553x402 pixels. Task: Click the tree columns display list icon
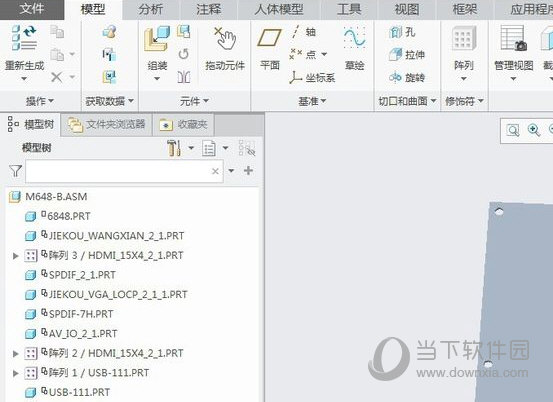[209, 148]
